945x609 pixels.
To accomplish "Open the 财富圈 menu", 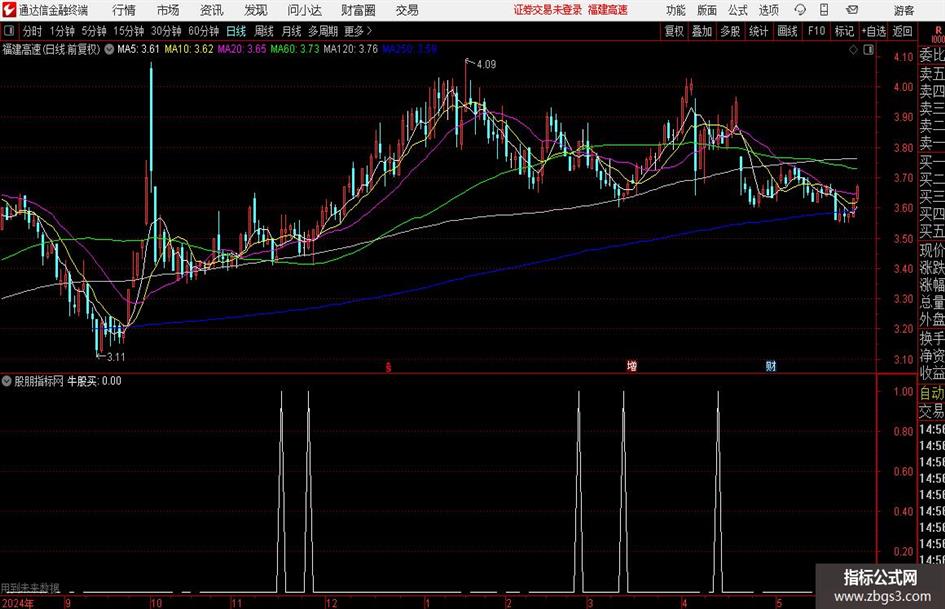I will pyautogui.click(x=358, y=10).
